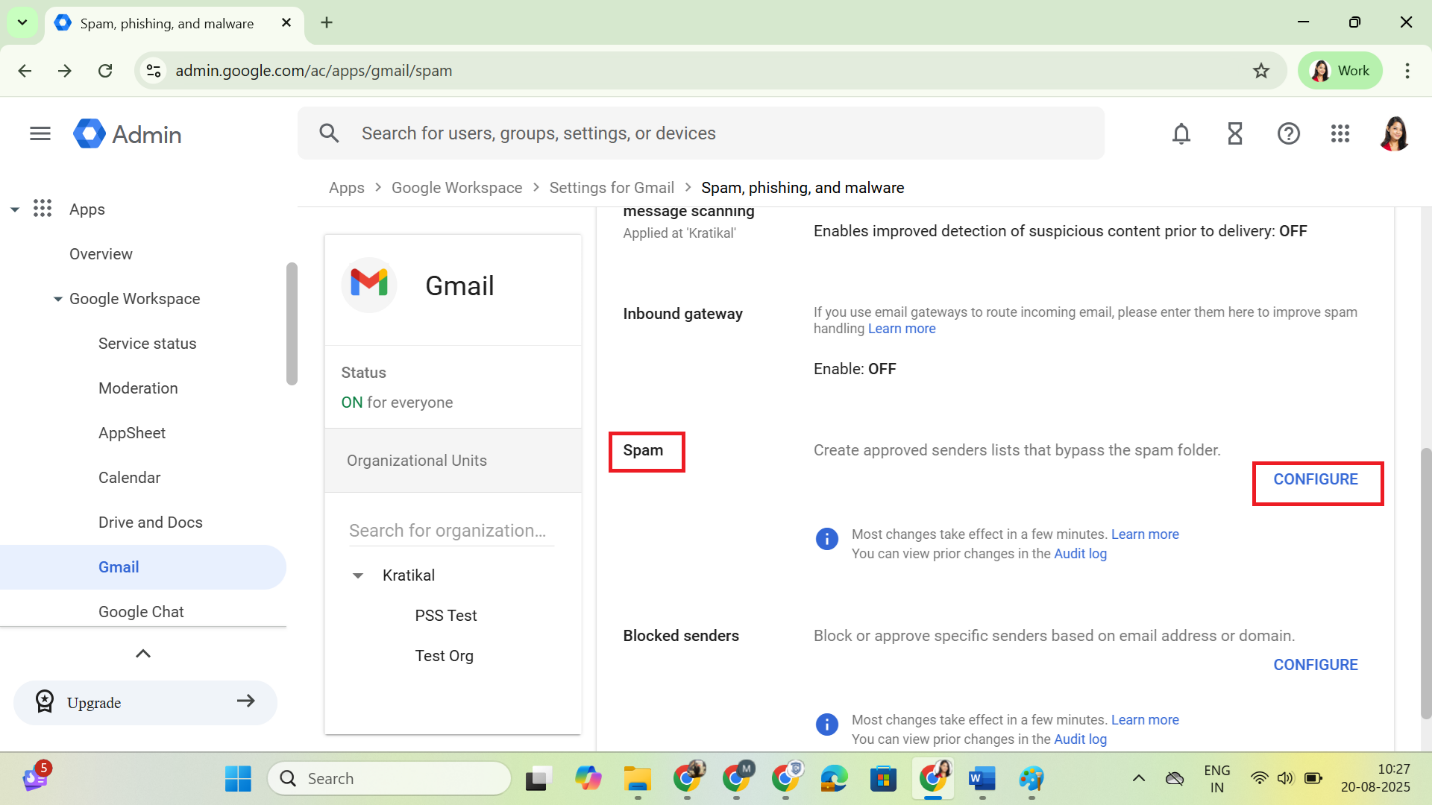Screen dimensions: 1432x805
Task: Click the info icon under the Spam setting
Action: (x=826, y=539)
